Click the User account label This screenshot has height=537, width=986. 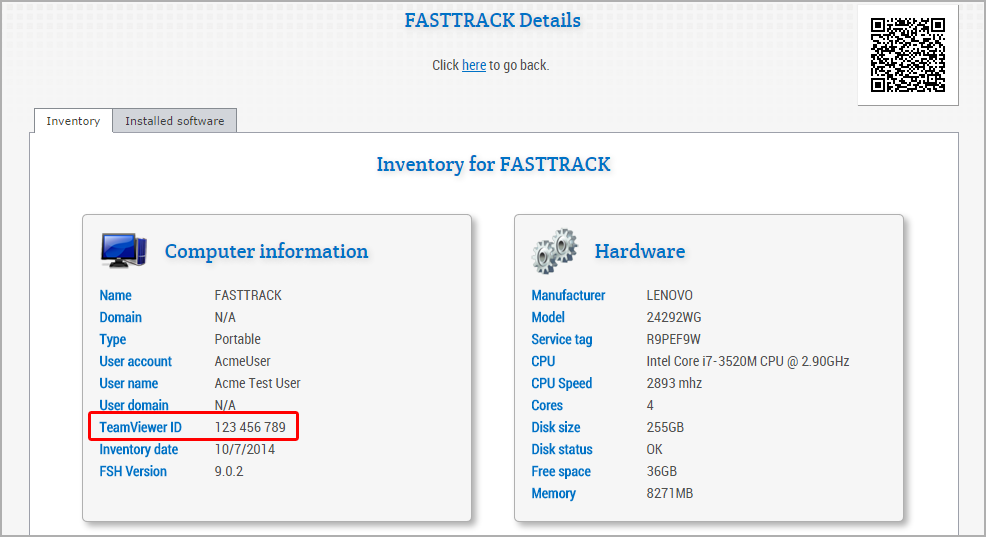click(135, 362)
